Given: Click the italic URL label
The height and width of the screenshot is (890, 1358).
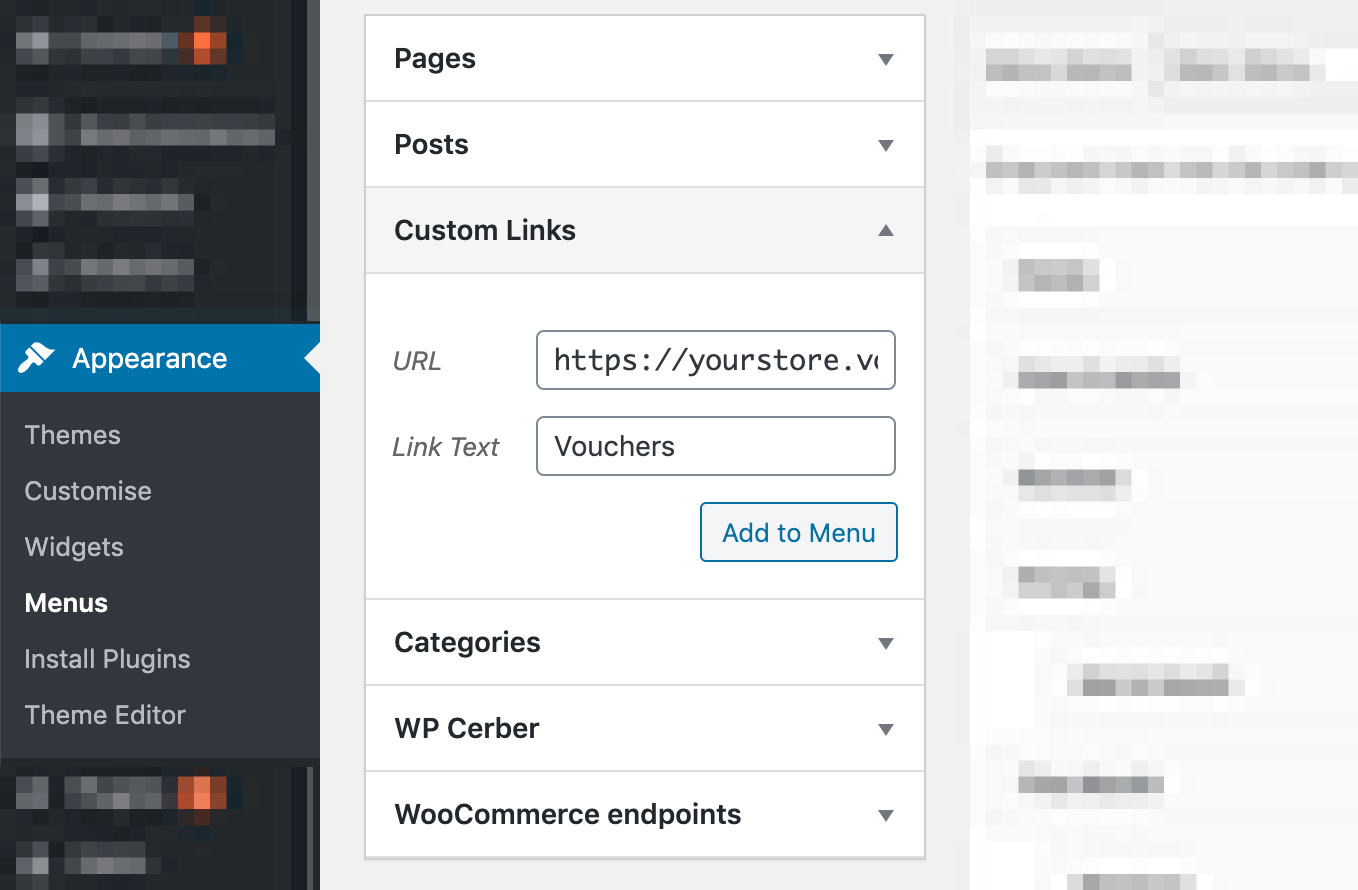Looking at the screenshot, I should point(417,361).
